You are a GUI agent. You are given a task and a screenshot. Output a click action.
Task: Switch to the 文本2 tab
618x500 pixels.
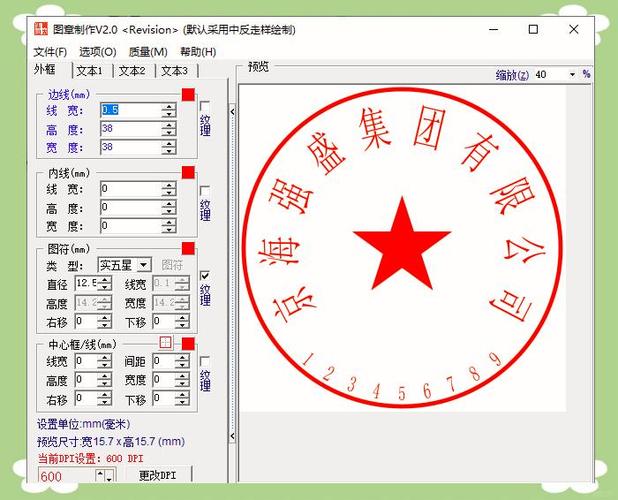click(x=132, y=71)
